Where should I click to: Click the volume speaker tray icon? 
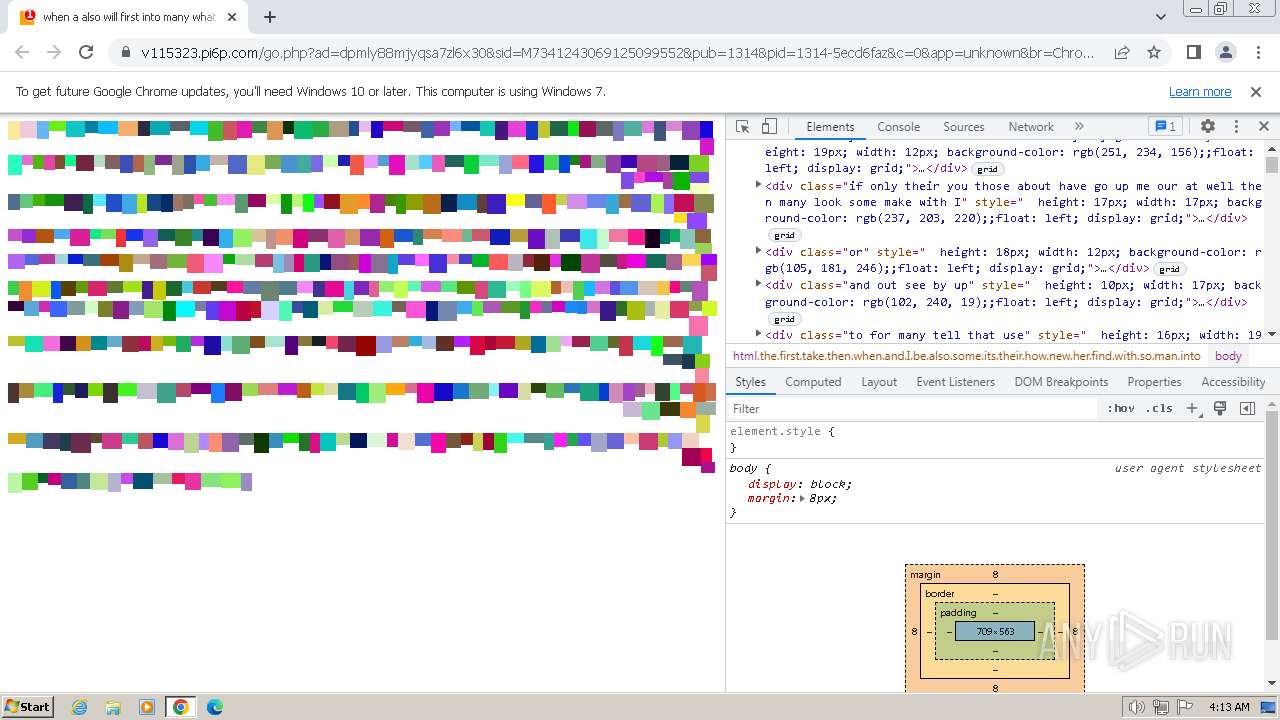[x=1136, y=707]
